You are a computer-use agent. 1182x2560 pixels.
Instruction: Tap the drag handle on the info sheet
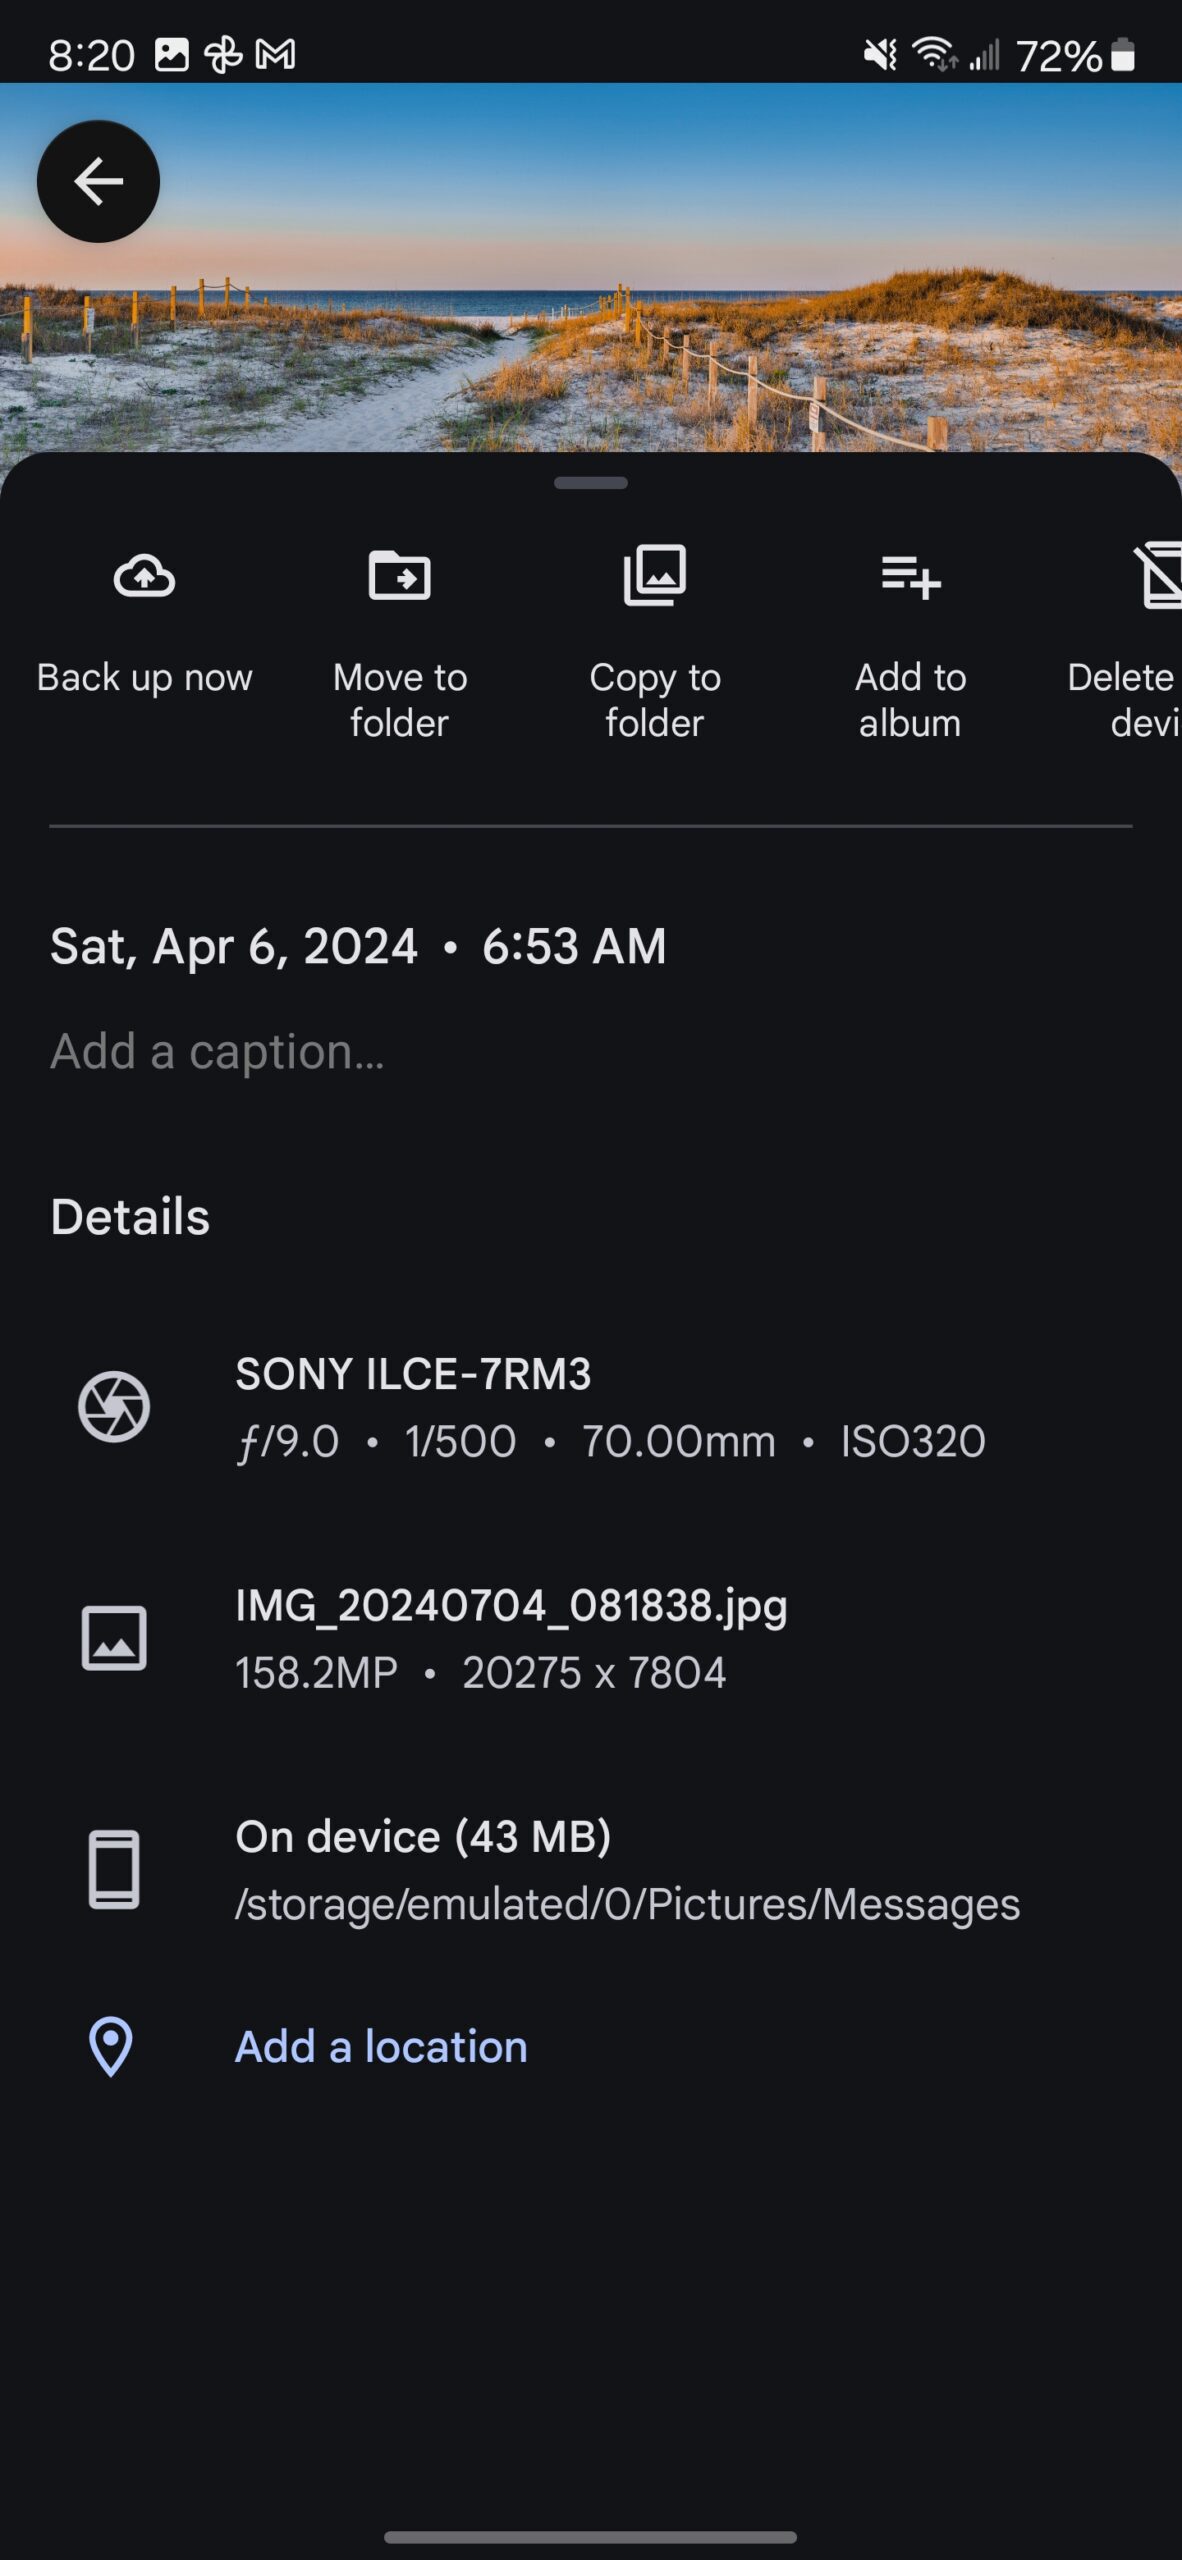click(591, 483)
